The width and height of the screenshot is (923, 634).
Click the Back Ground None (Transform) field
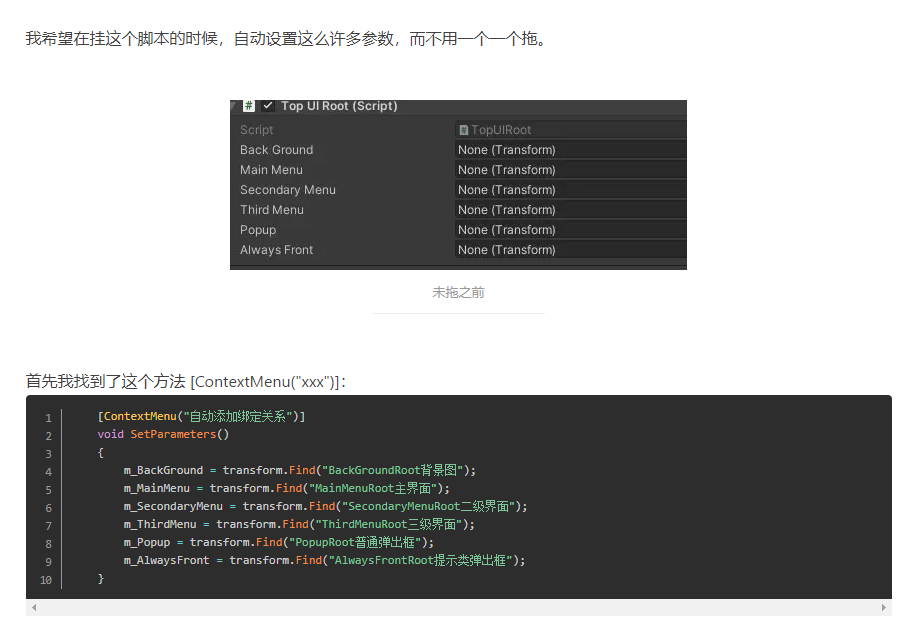point(570,150)
